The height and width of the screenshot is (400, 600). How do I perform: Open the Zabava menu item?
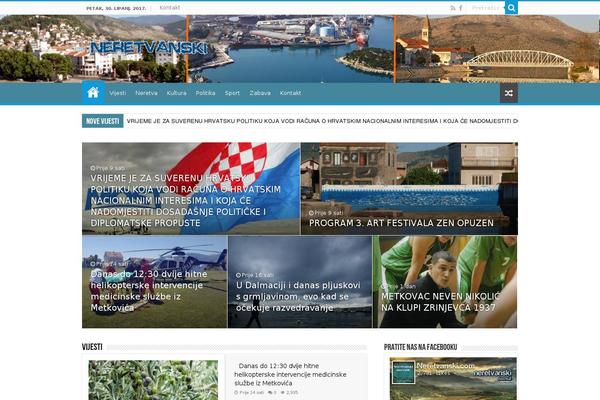click(260, 93)
